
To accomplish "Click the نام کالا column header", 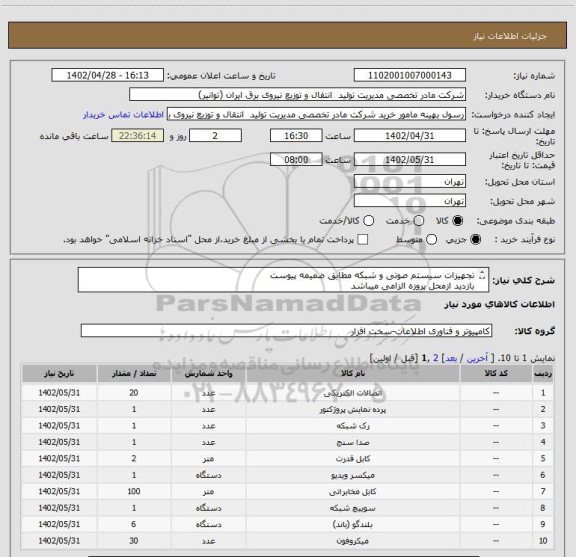I will 353,373.
